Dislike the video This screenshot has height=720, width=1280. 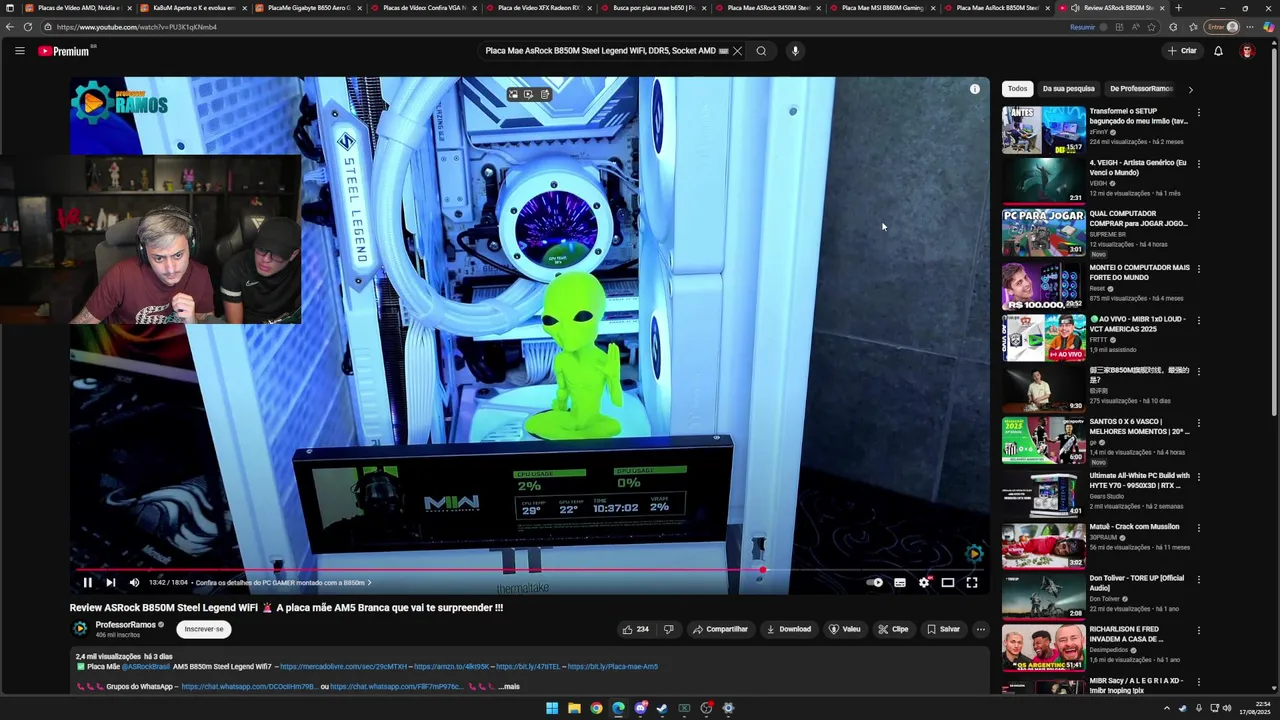click(x=668, y=629)
